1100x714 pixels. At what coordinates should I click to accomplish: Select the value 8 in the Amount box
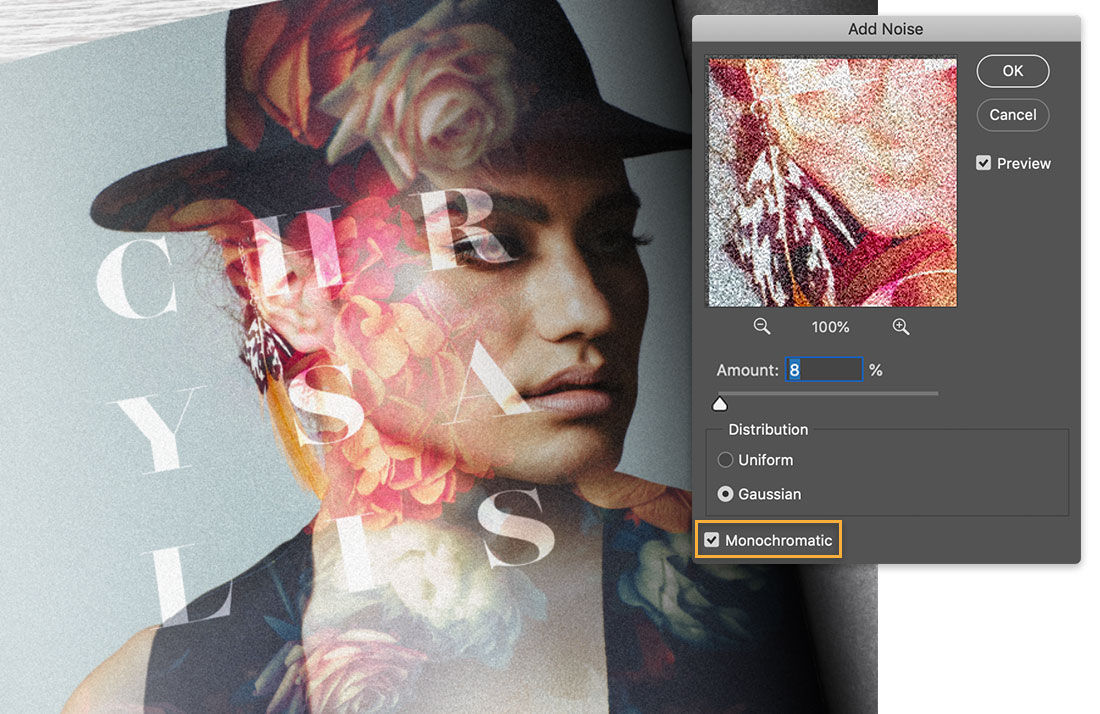[x=795, y=369]
